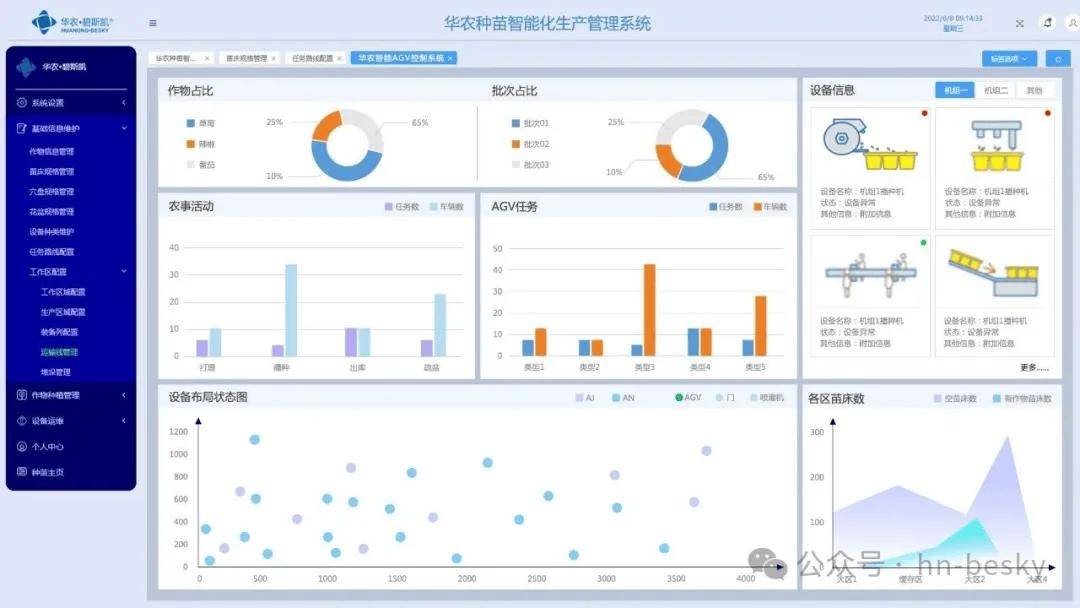Click the 更多 link in 设备信息
1080x608 pixels.
click(x=1035, y=368)
